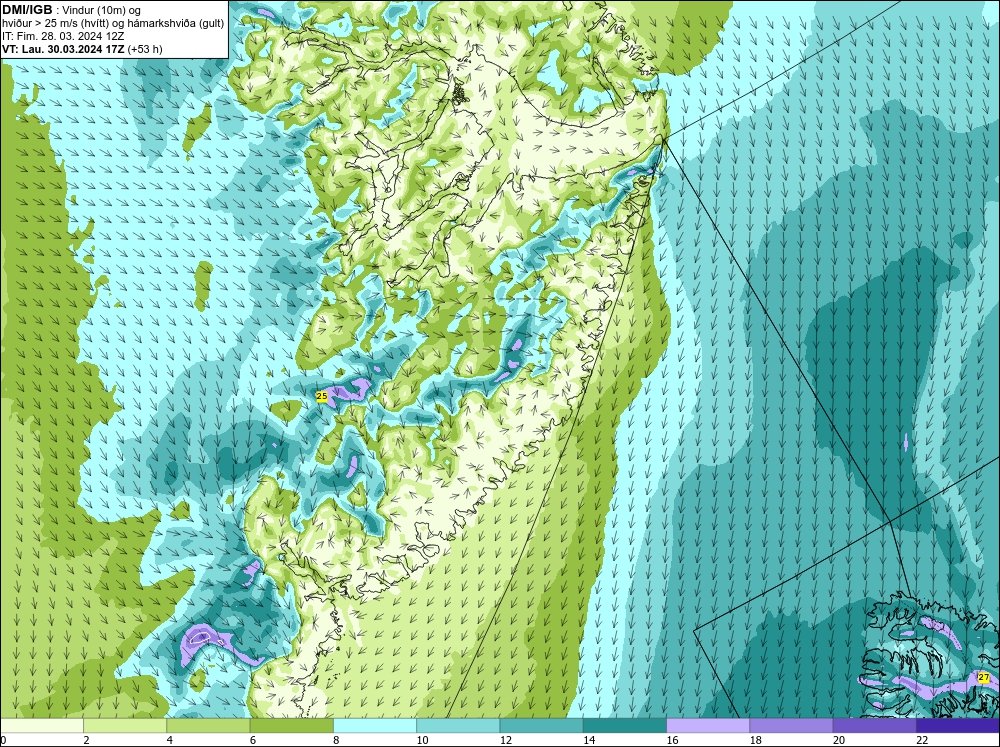This screenshot has height=747, width=1000.
Task: Click the 'IT: Fim. 28. 03. 2024 12Z' line
Action: (x=63, y=36)
